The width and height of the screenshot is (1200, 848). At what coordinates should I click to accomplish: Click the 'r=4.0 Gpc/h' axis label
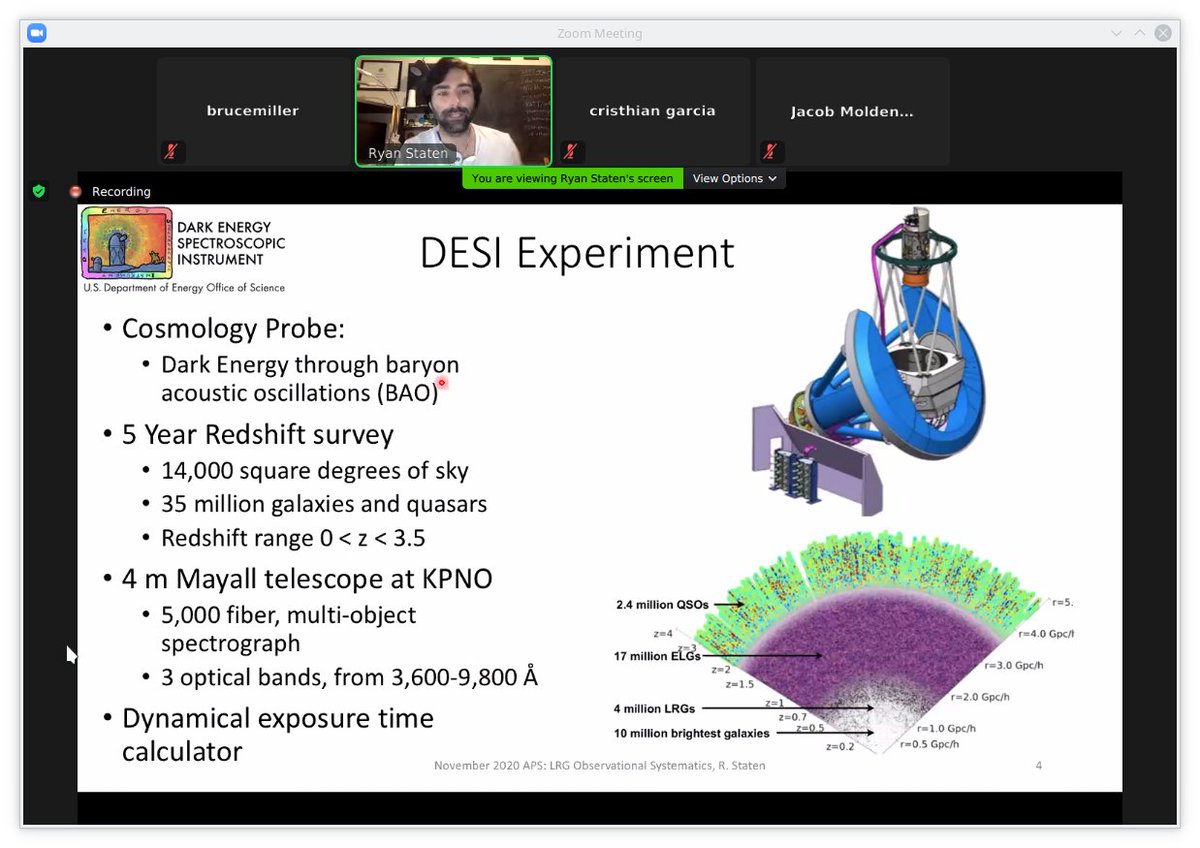(x=1046, y=633)
